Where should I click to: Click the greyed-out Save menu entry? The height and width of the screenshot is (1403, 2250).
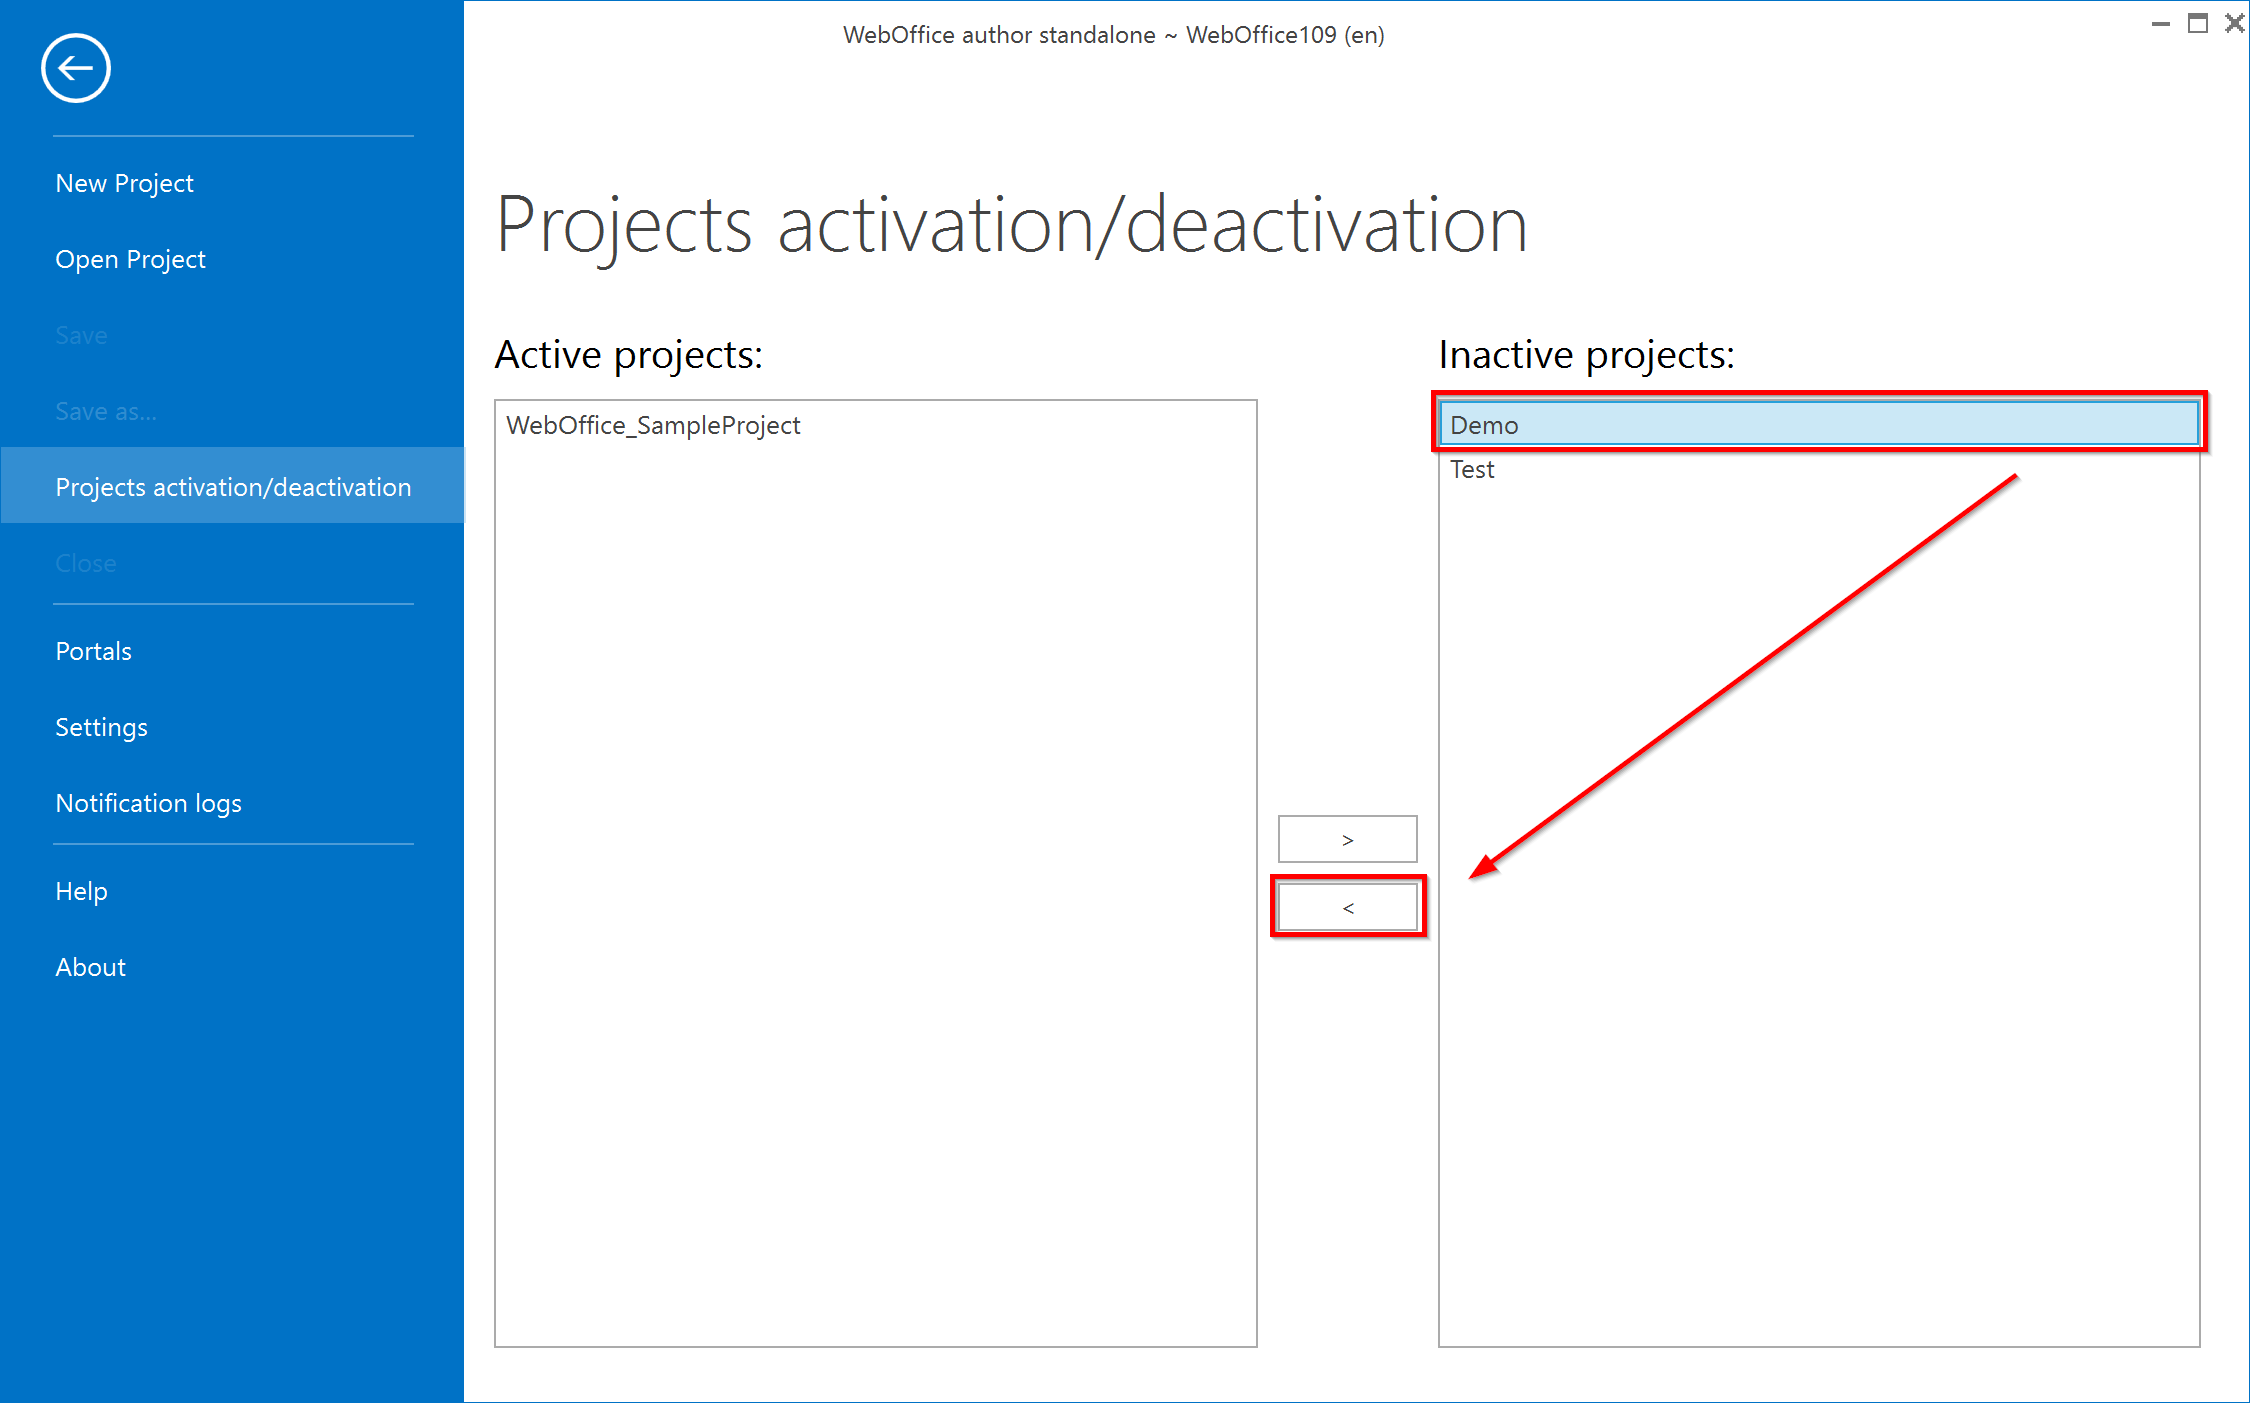[x=81, y=335]
